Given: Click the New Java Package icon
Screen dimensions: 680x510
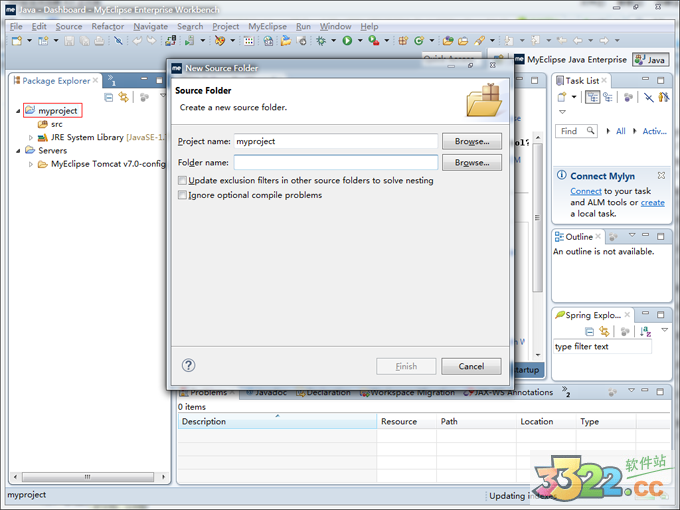Looking at the screenshot, I should (403, 41).
